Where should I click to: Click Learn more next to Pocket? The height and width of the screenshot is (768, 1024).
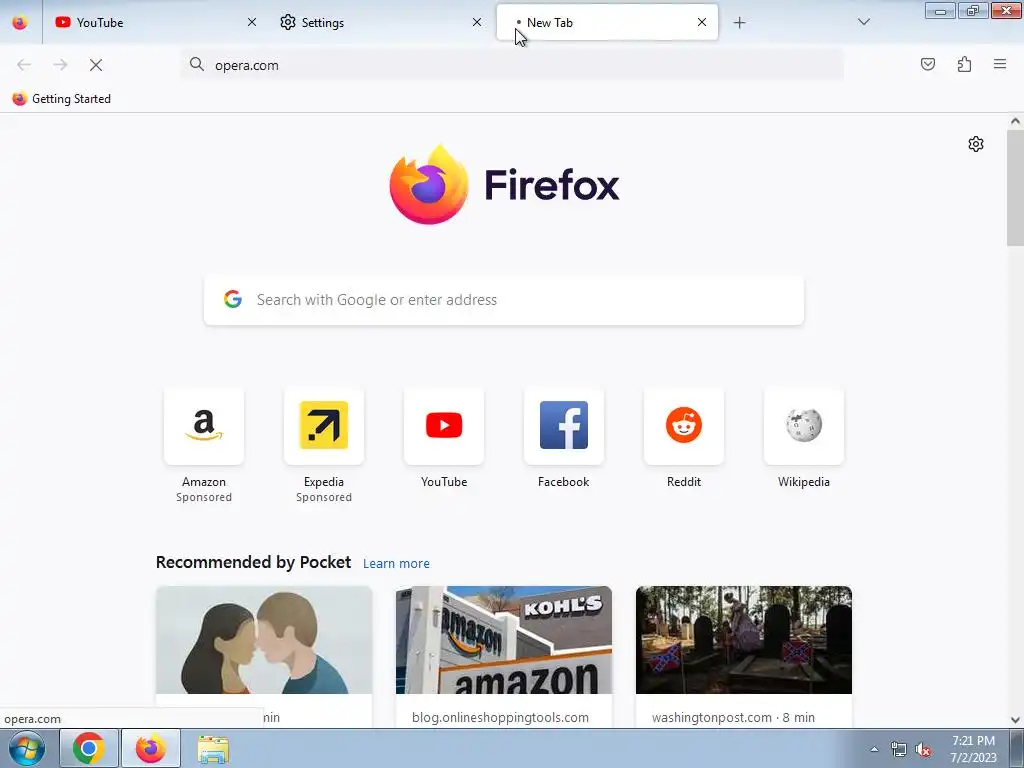point(396,564)
